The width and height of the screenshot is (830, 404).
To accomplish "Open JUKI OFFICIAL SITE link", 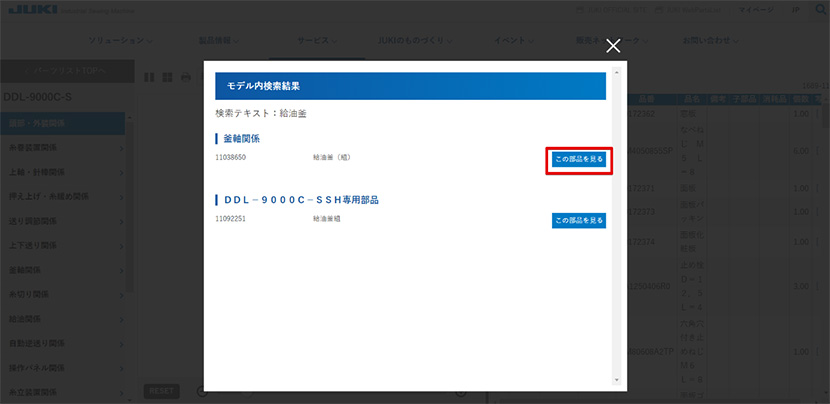I will tap(610, 10).
